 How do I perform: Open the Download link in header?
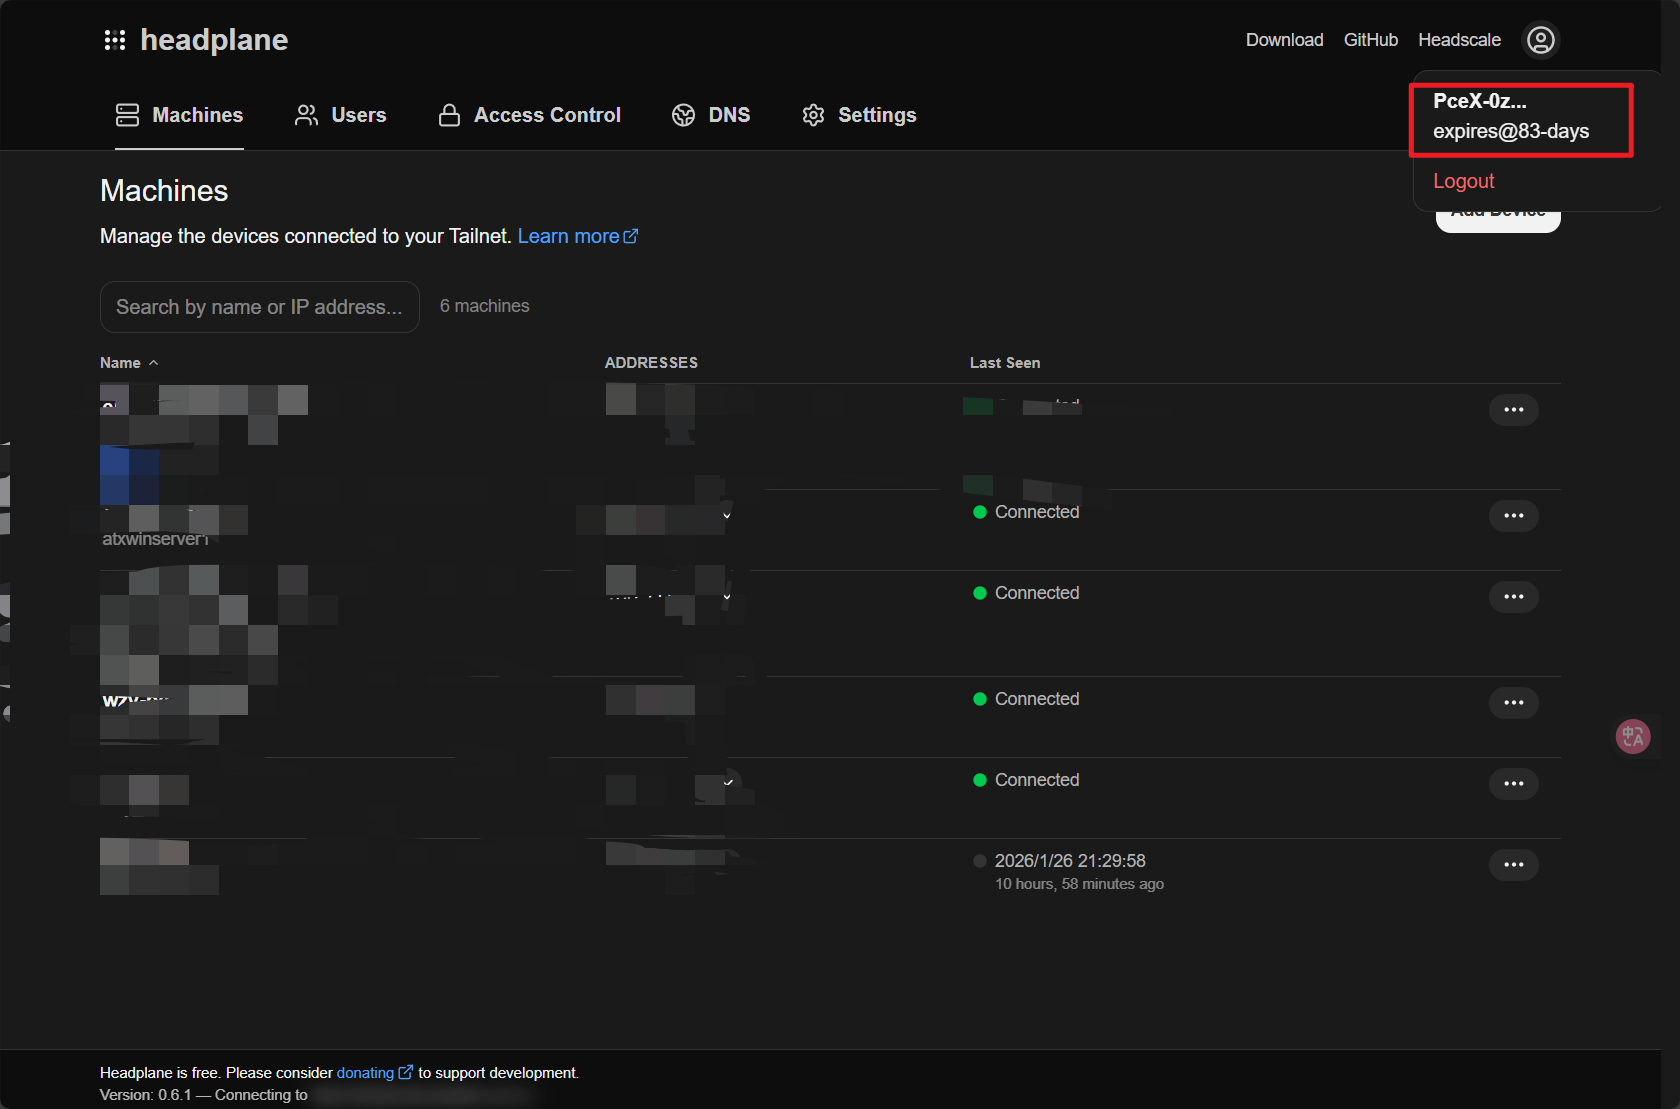click(1284, 40)
